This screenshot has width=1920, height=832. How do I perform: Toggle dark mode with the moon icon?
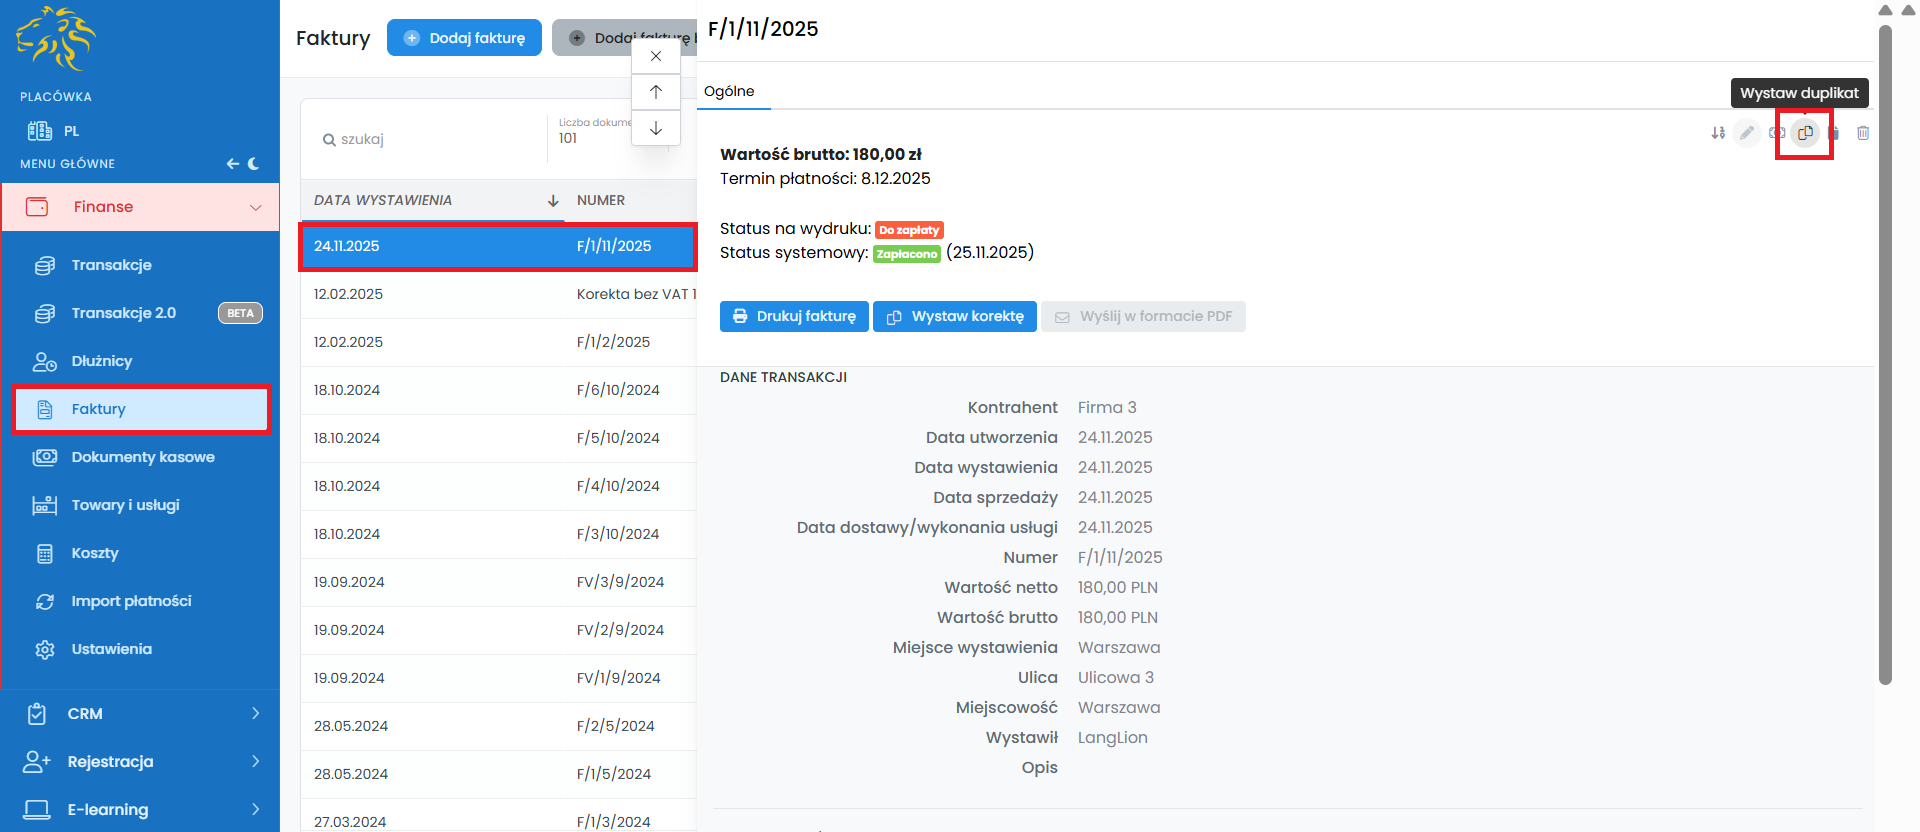pyautogui.click(x=254, y=164)
